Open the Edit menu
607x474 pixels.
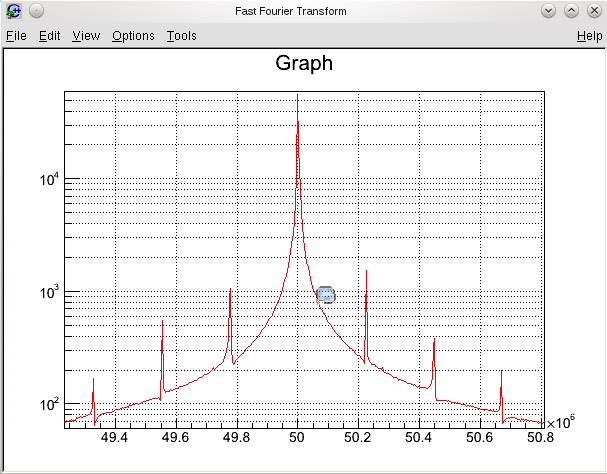50,36
